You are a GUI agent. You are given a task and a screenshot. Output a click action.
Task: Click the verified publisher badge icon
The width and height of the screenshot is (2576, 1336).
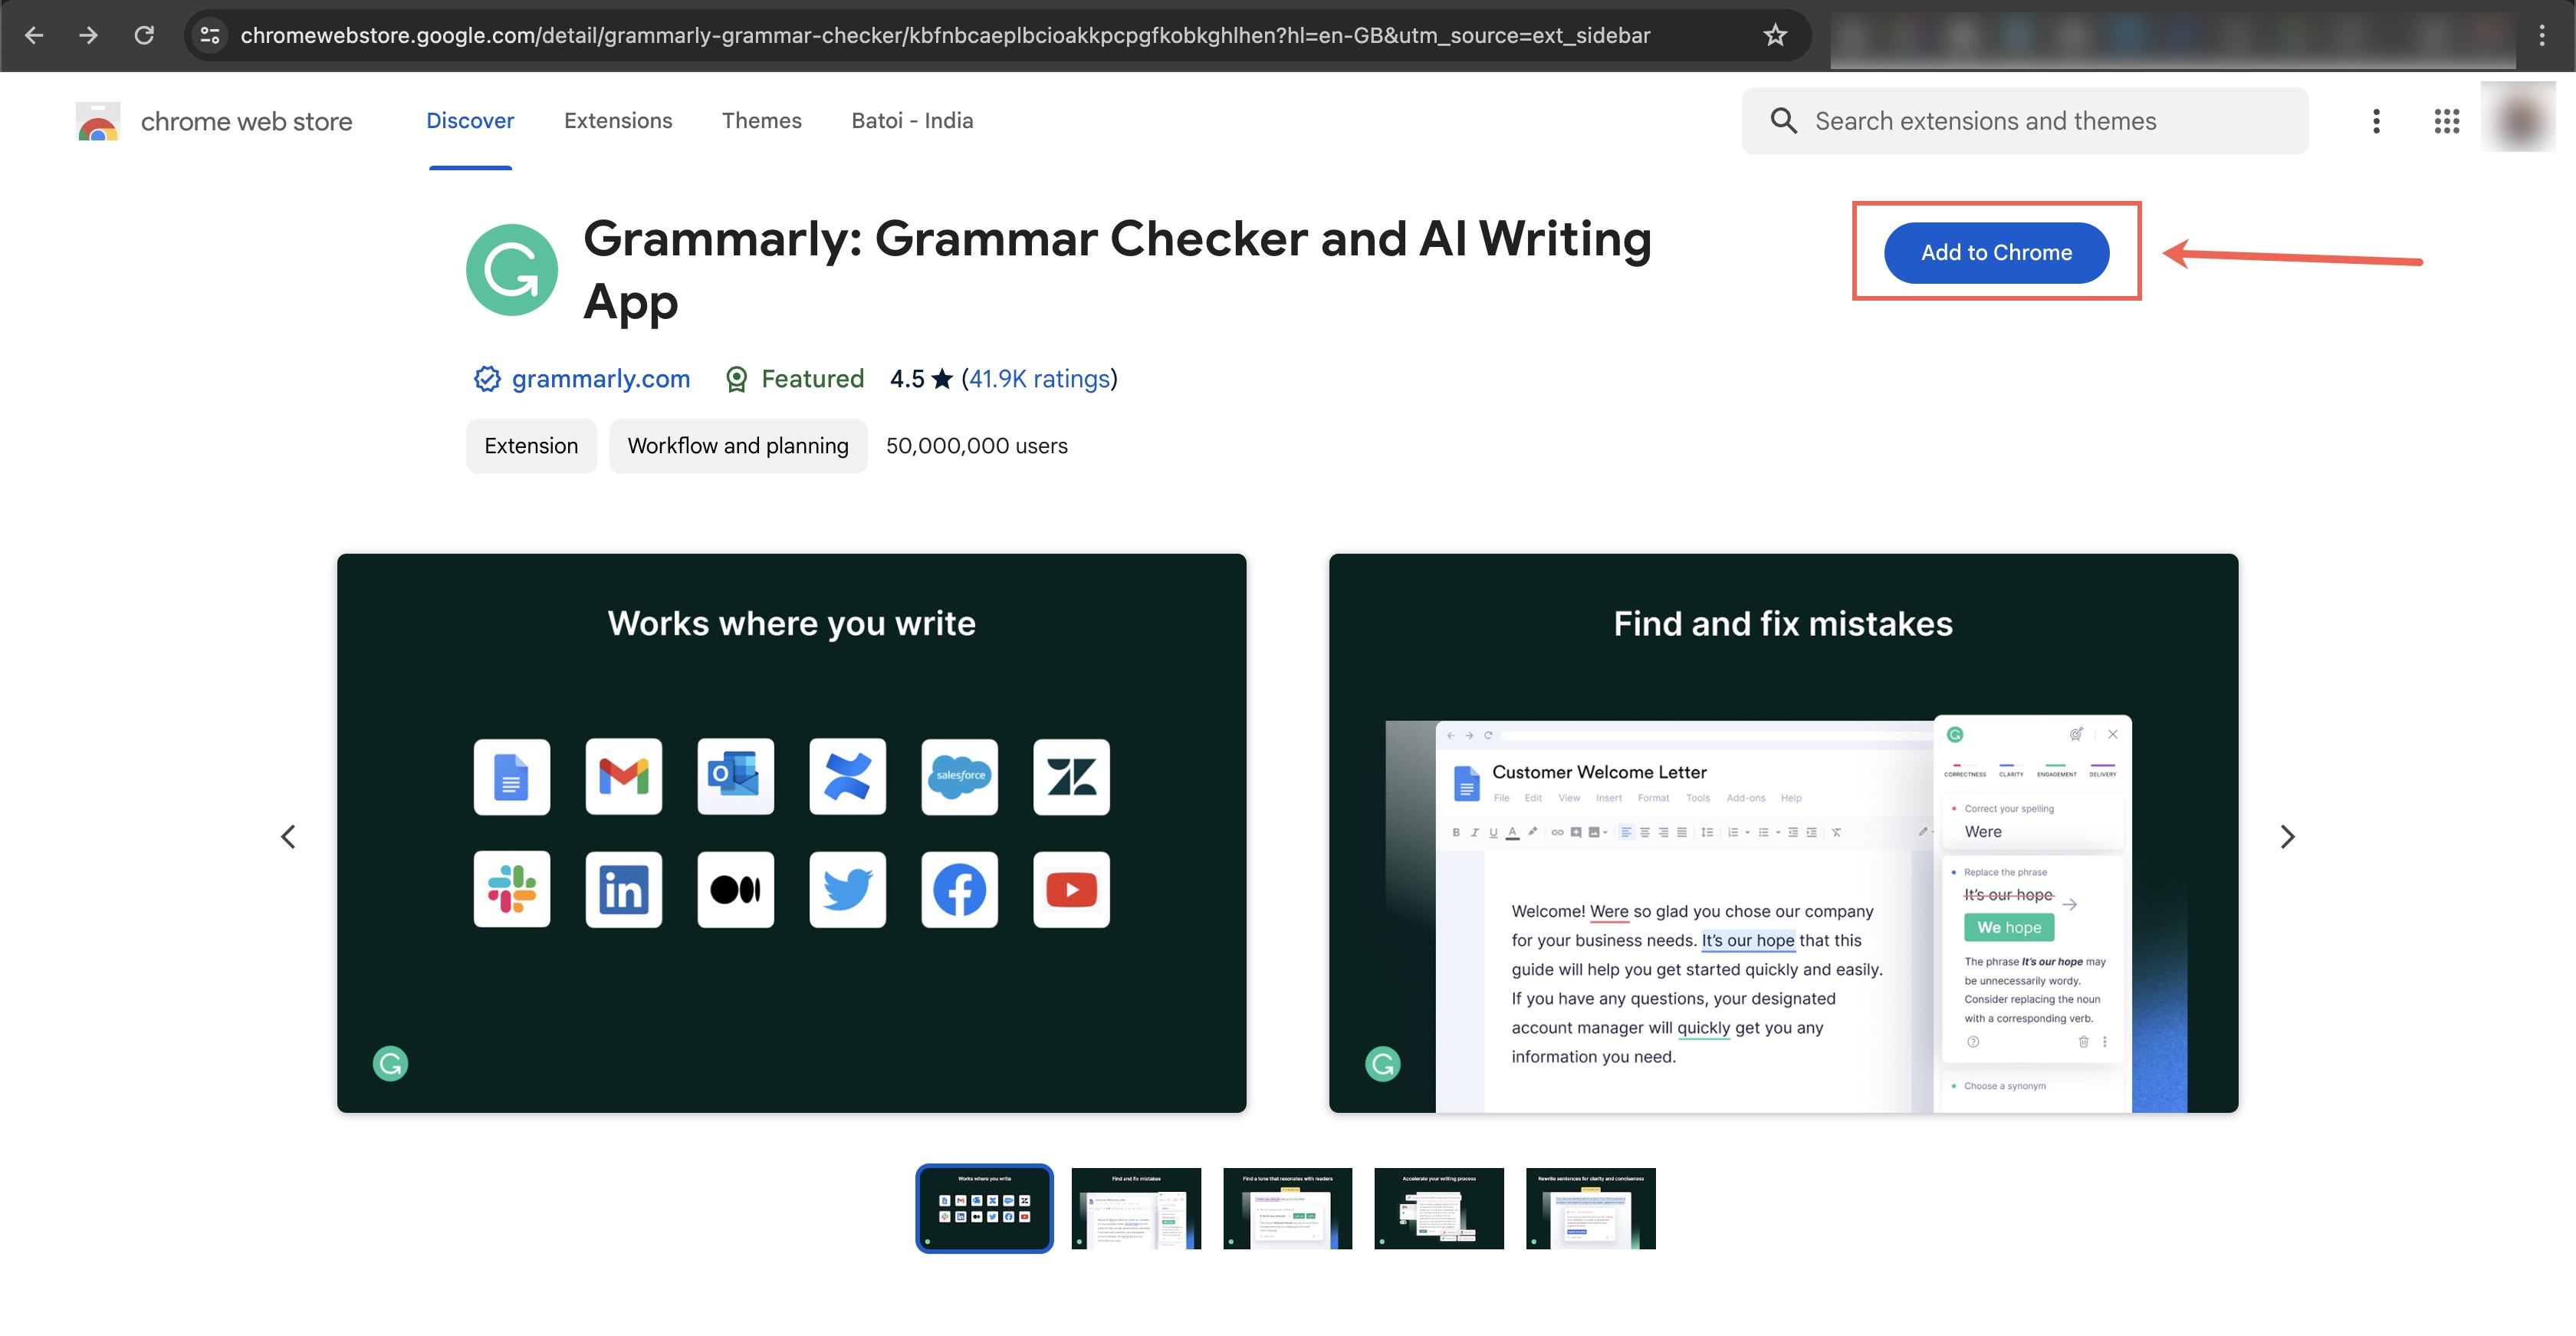pyautogui.click(x=487, y=379)
